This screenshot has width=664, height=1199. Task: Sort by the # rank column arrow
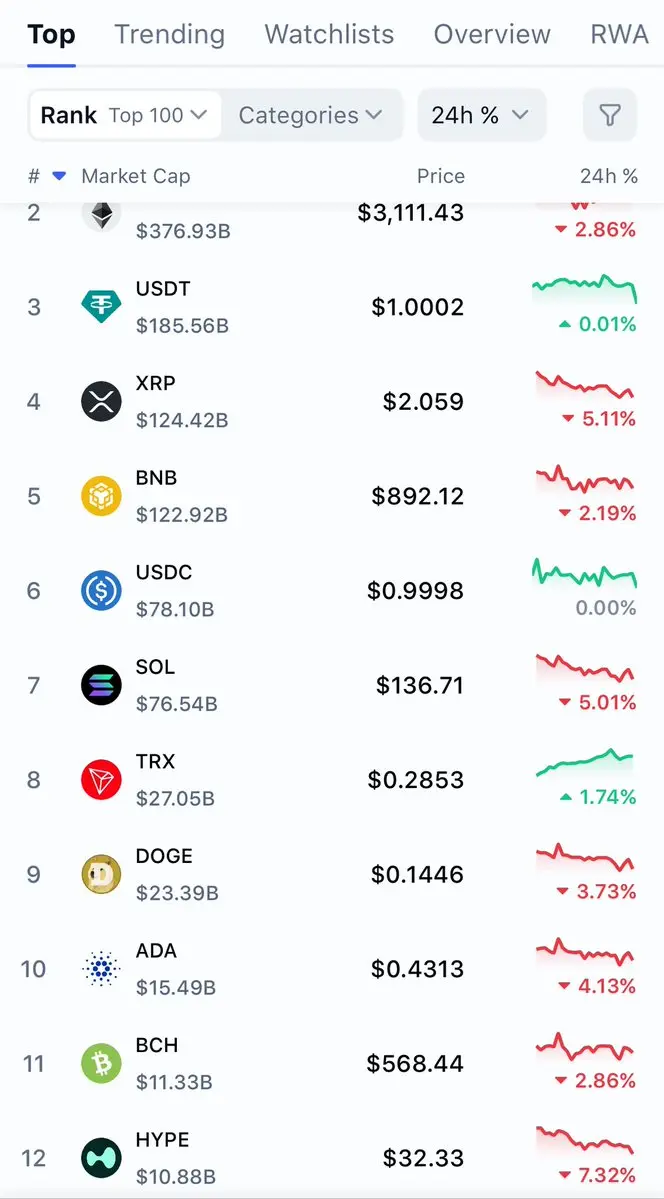pos(58,176)
